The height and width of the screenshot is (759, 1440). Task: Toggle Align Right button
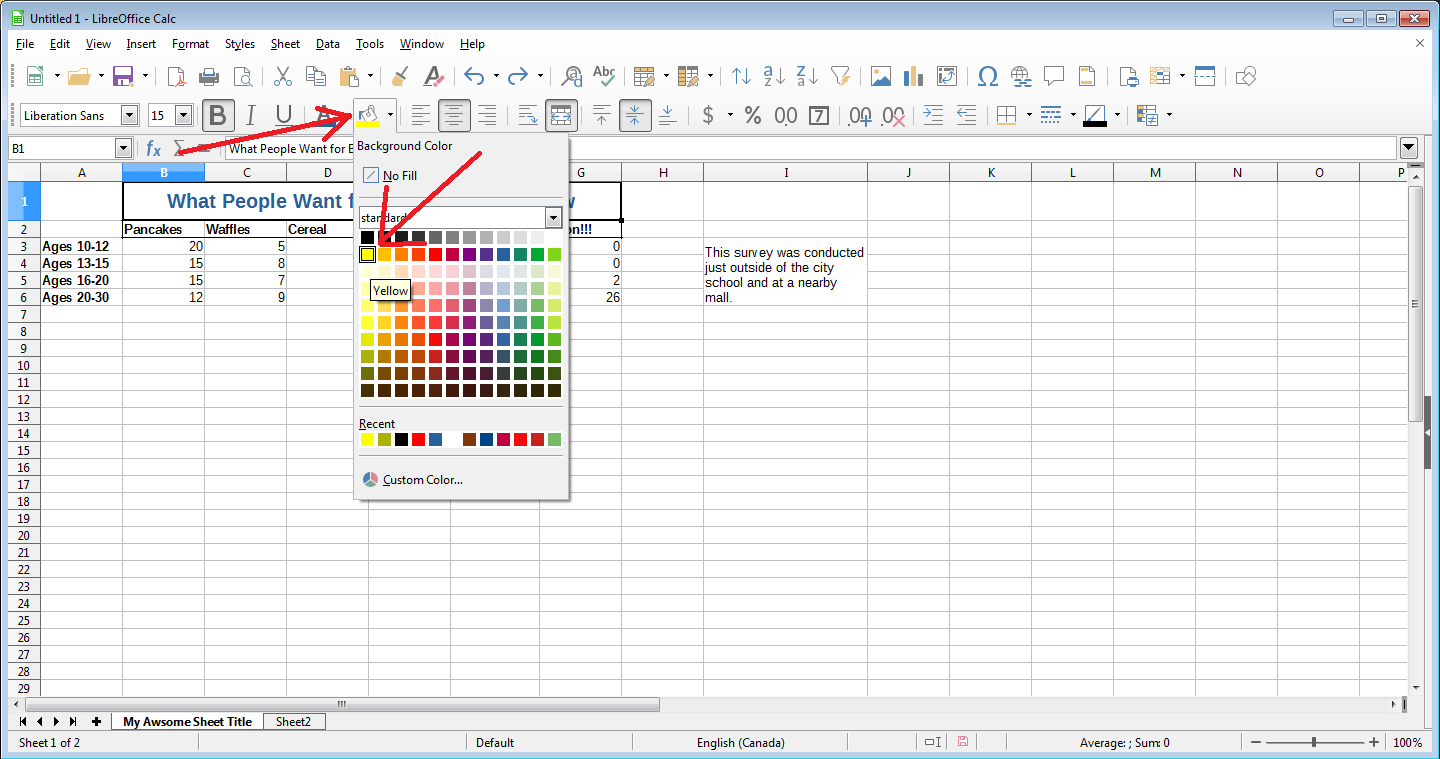487,116
